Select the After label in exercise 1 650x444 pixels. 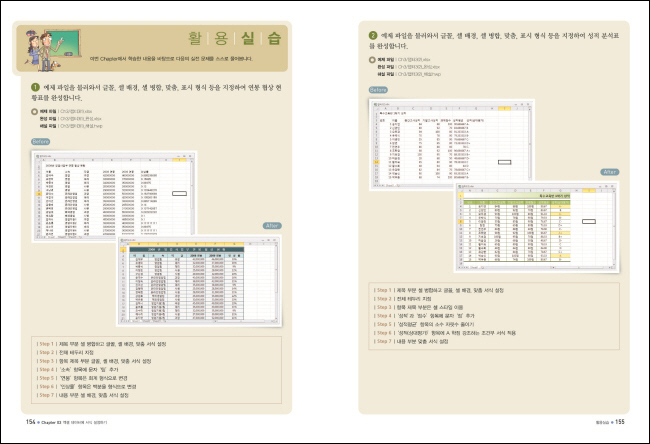[269, 226]
